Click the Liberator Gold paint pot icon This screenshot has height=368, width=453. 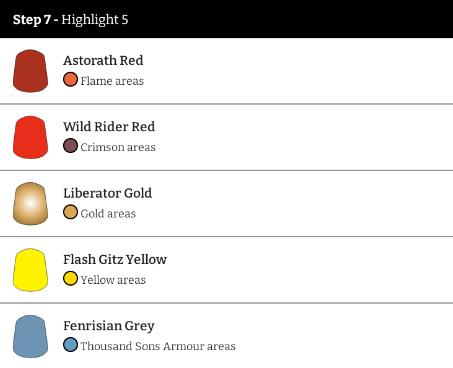tap(30, 203)
